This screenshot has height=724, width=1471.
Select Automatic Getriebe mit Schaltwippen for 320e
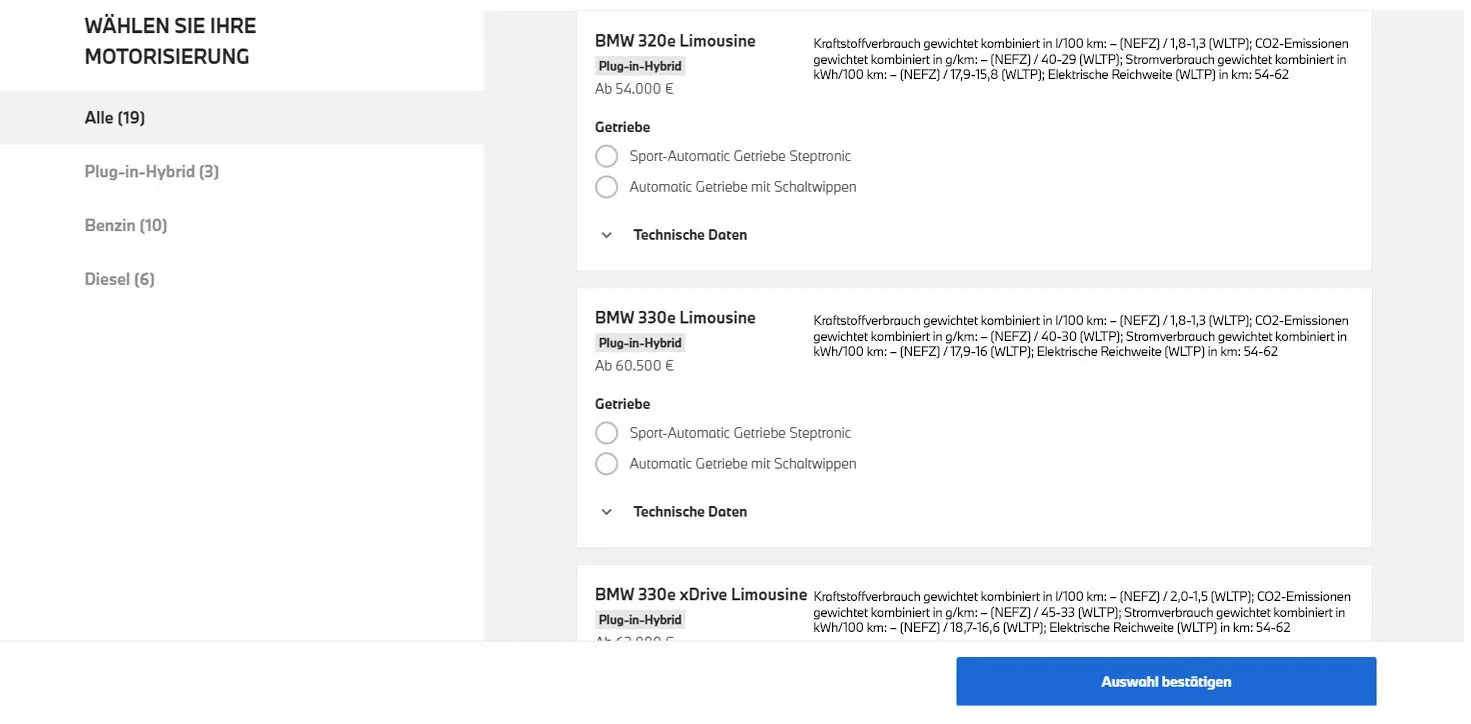[606, 187]
